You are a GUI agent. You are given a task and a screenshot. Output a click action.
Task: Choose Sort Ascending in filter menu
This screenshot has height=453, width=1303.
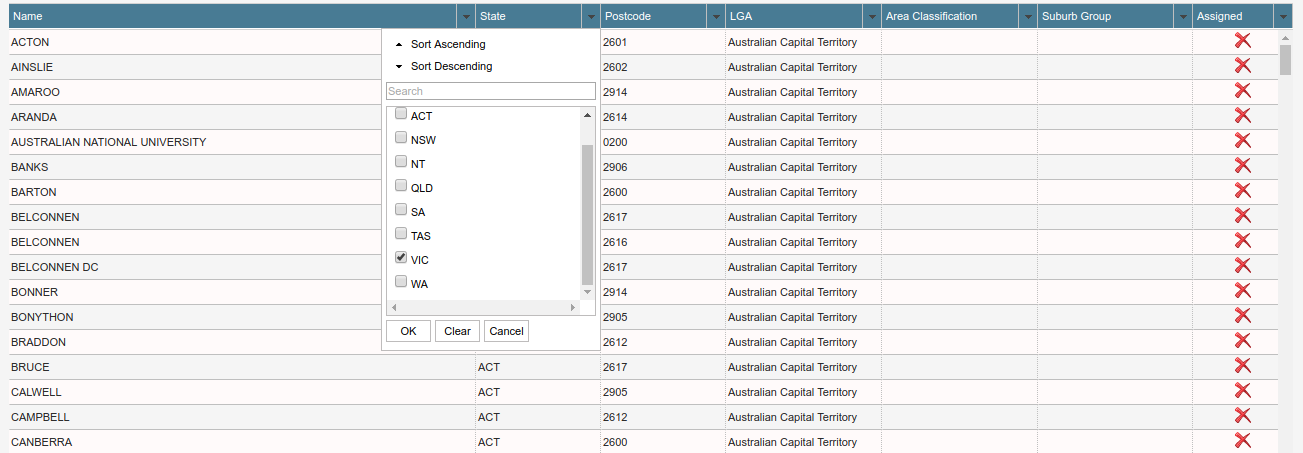pyautogui.click(x=447, y=44)
